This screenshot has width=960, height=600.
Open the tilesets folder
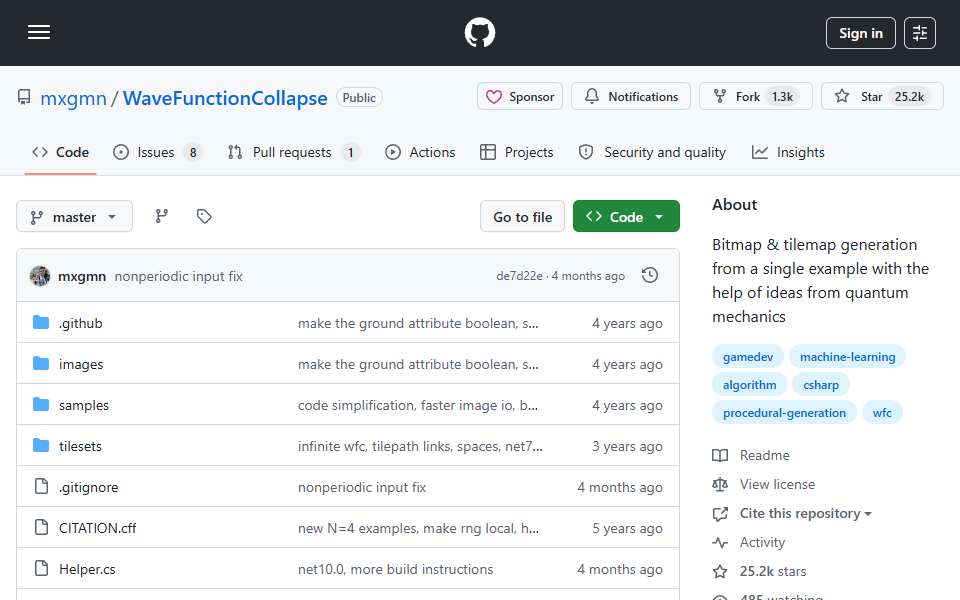[80, 446]
